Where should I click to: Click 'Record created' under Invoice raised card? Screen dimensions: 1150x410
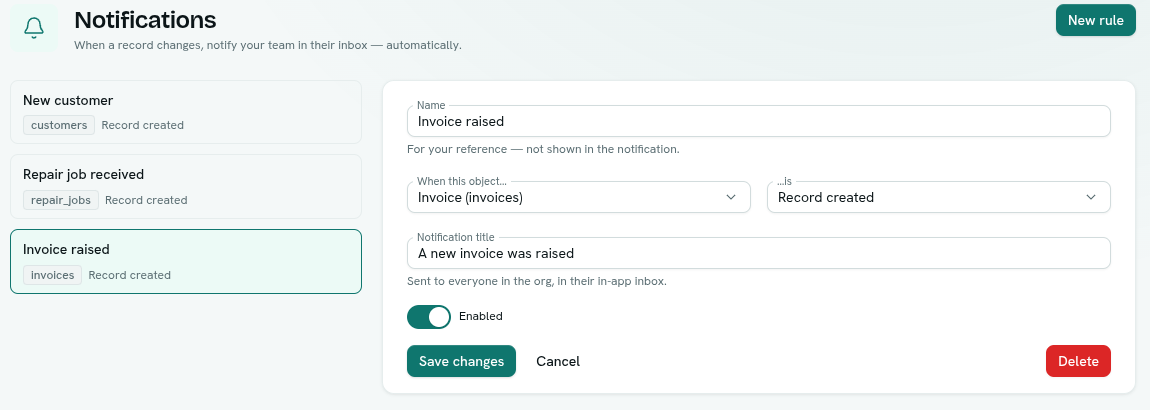[x=130, y=275]
